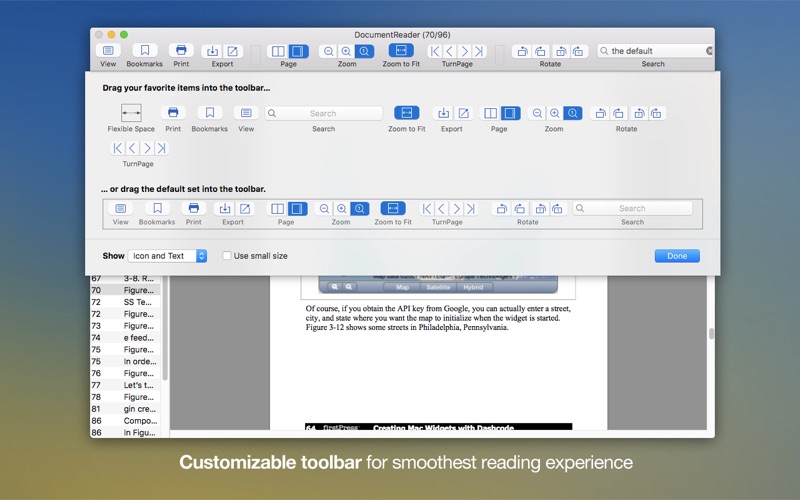
Task: Click the Flexible Space item in customization palette
Action: [131, 114]
